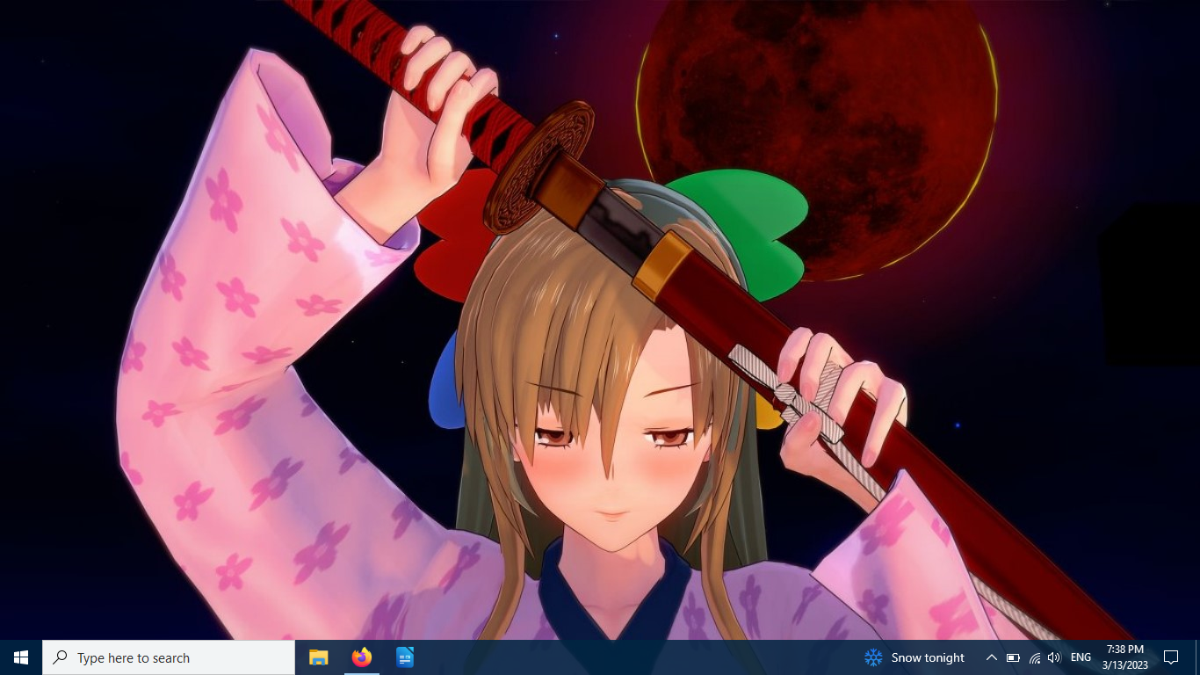Open the calendar flyout from 7:38 PM clock

tap(1125, 649)
